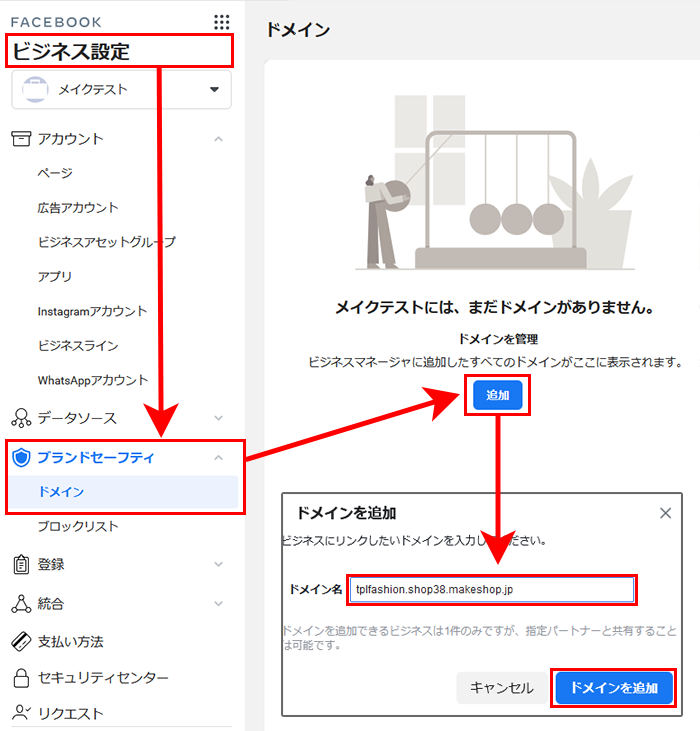The height and width of the screenshot is (731, 700).
Task: Click the requests person icon
Action: [21, 713]
